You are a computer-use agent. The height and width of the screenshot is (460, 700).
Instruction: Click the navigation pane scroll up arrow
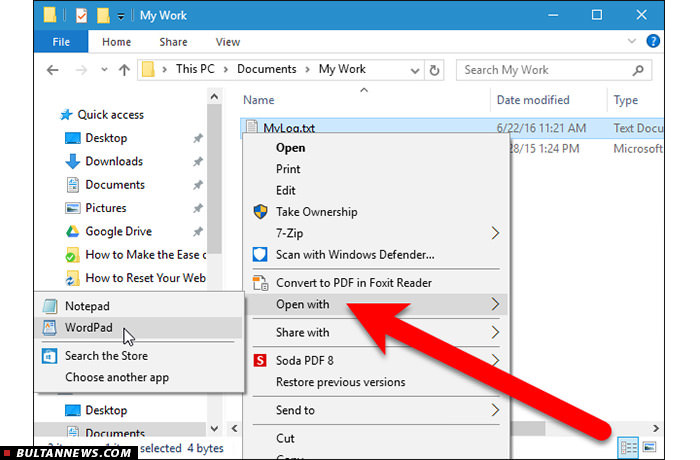click(x=214, y=97)
